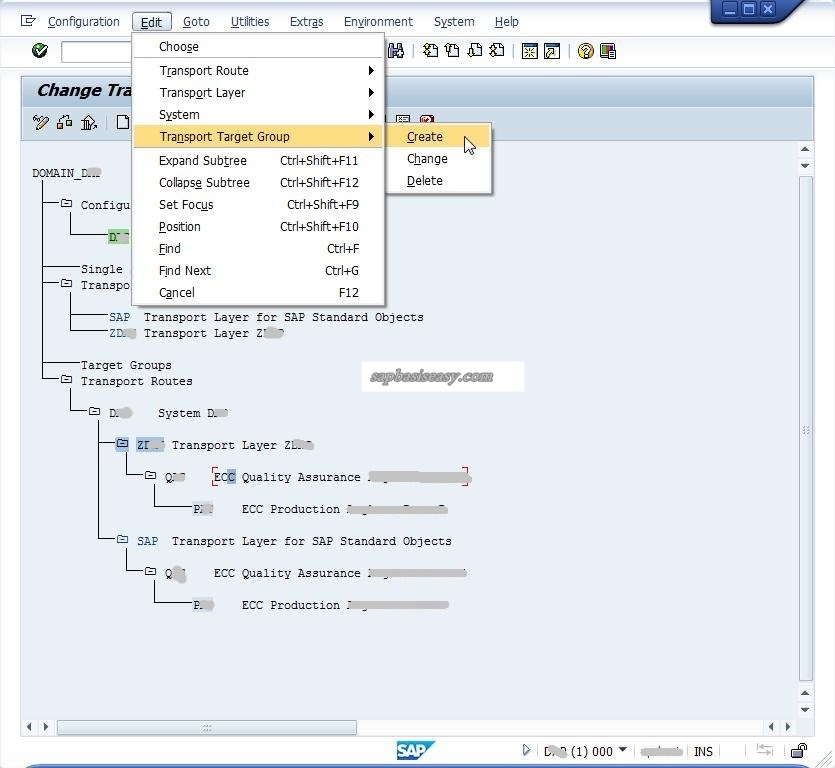Click the Generate Shortcut icon
835x768 pixels.
point(552,51)
